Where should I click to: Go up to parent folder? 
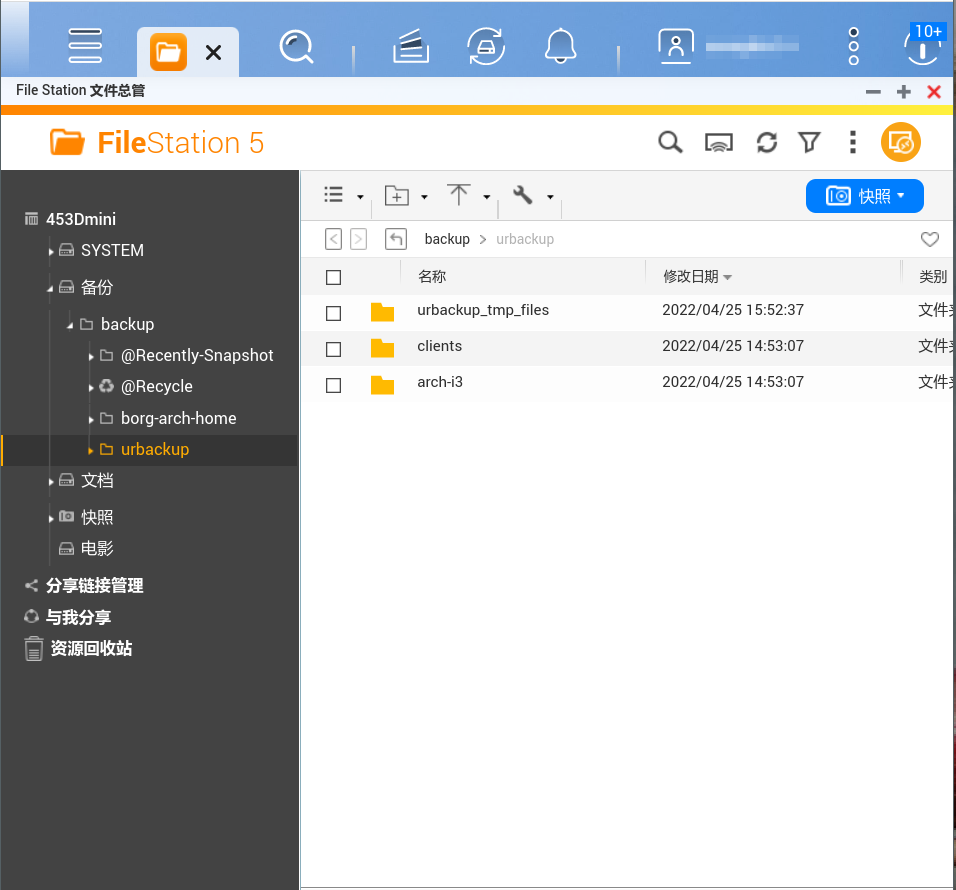coord(396,239)
